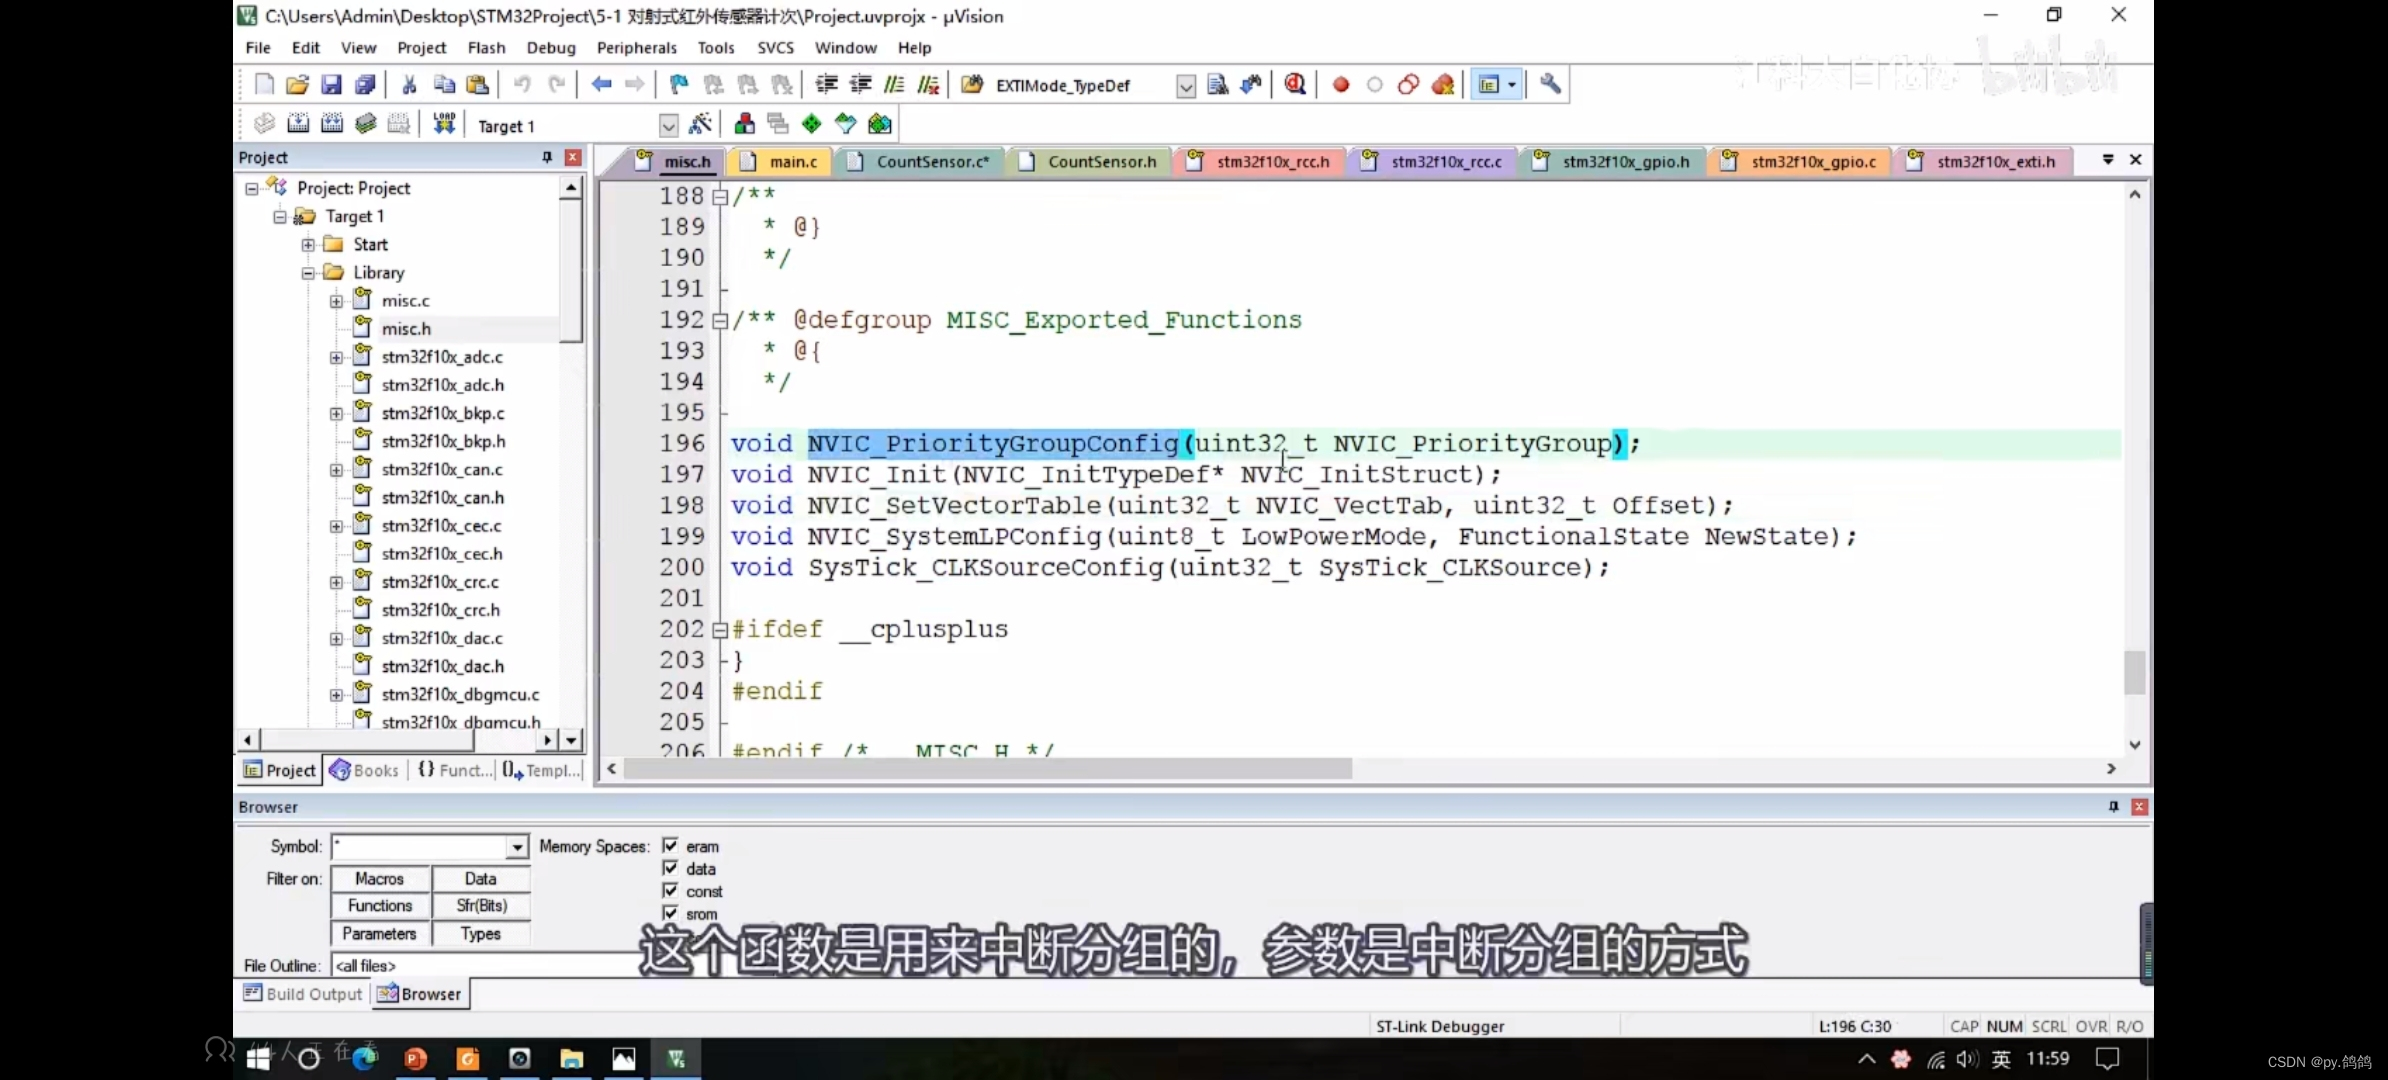Open the Project menu
This screenshot has height=1080, width=2388.
pos(421,47)
